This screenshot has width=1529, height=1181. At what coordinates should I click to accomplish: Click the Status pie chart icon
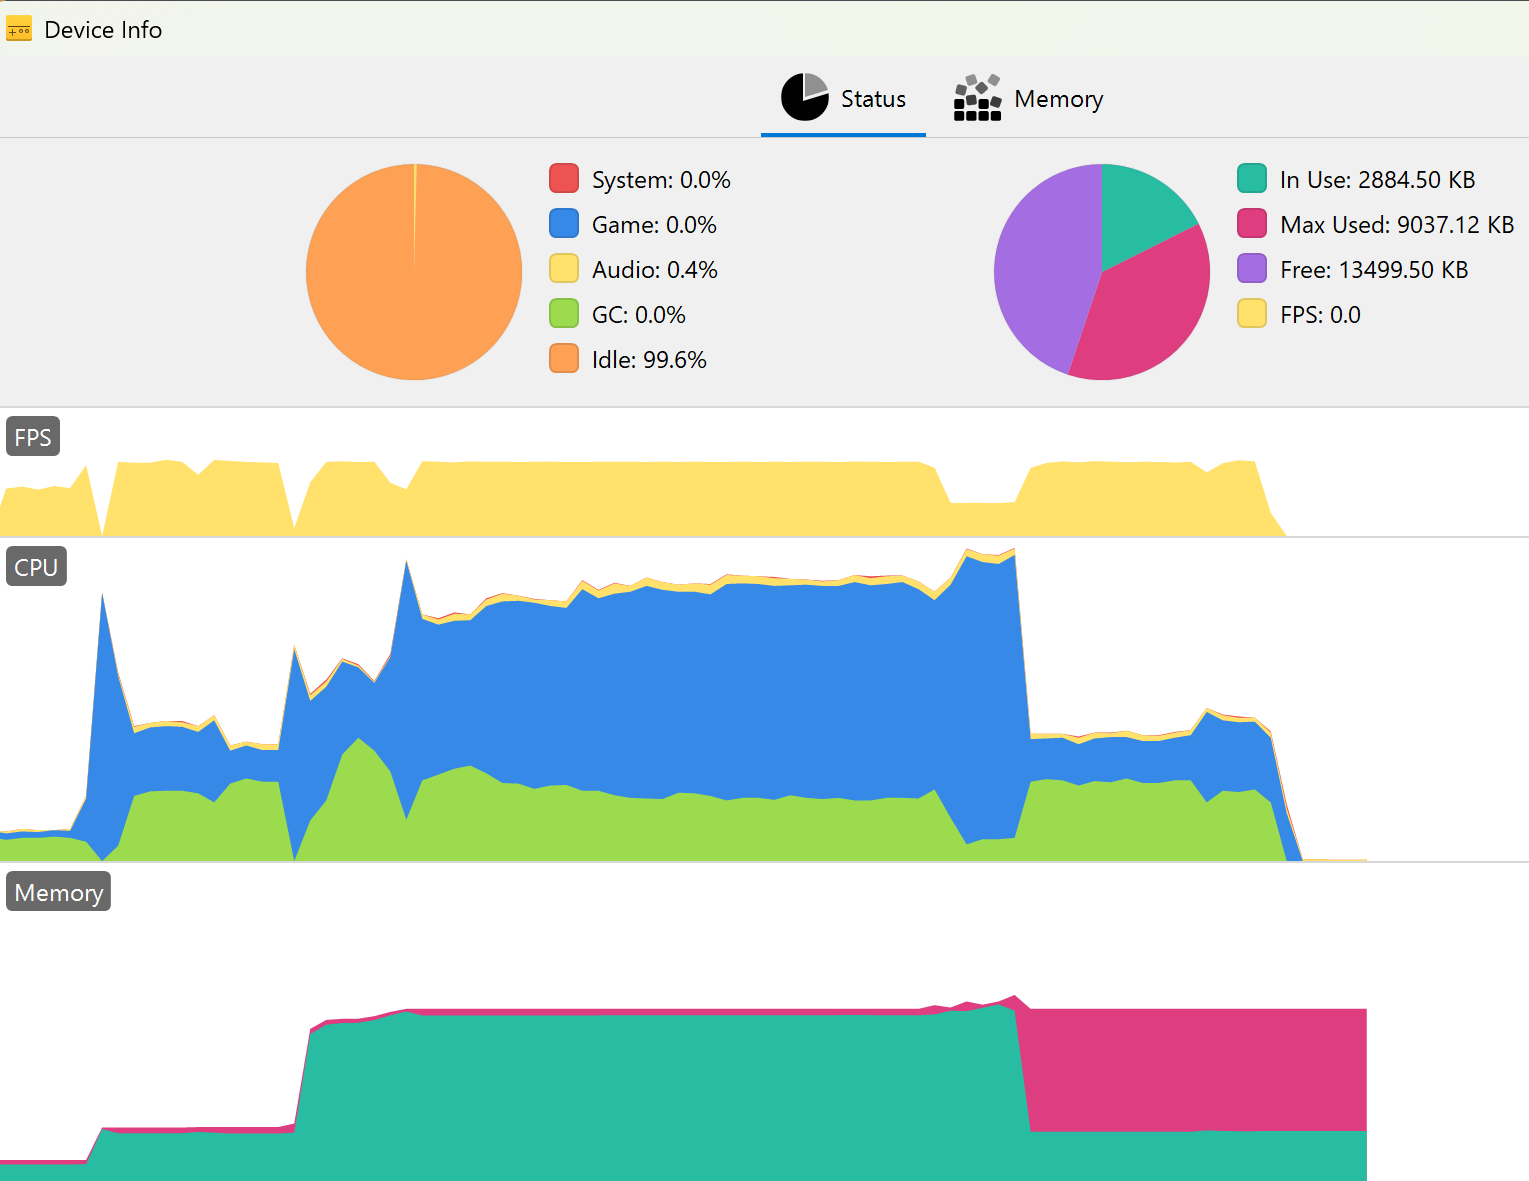pyautogui.click(x=805, y=97)
